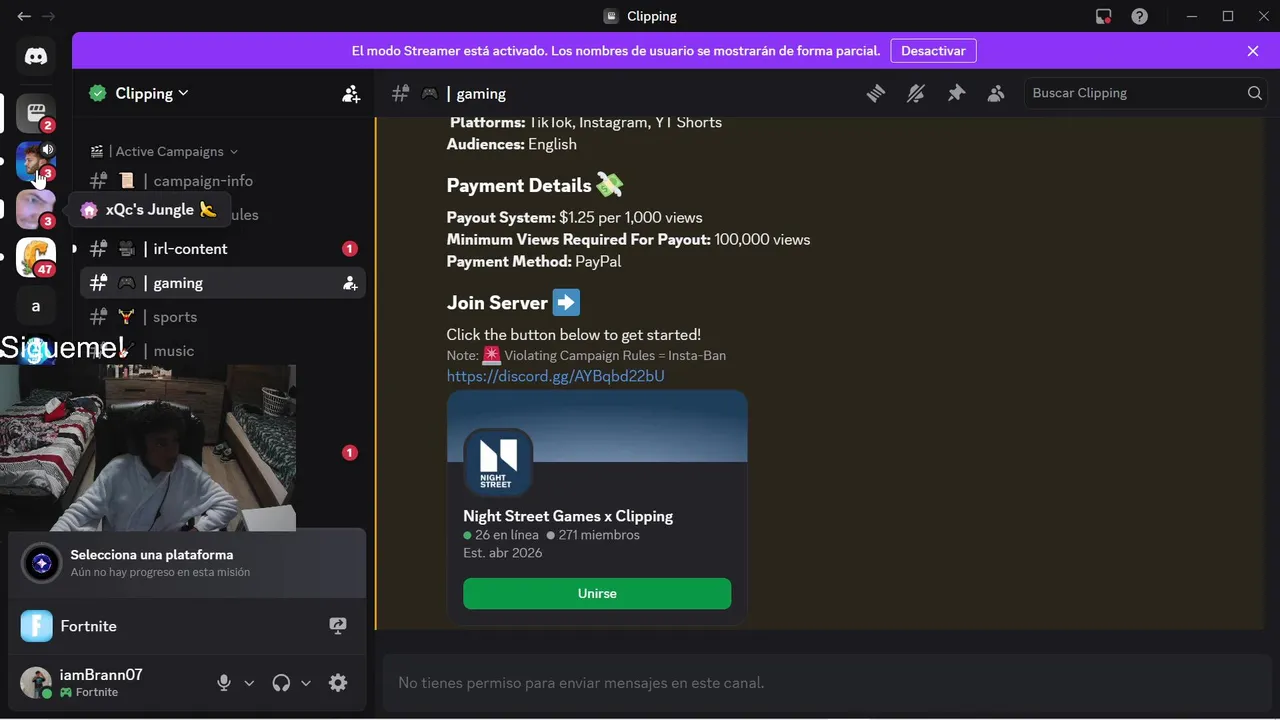Click Desactivar to disable Streamer mode

tap(933, 50)
